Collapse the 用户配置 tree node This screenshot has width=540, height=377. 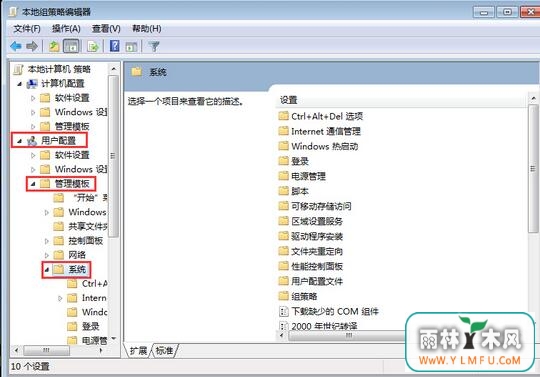19,141
